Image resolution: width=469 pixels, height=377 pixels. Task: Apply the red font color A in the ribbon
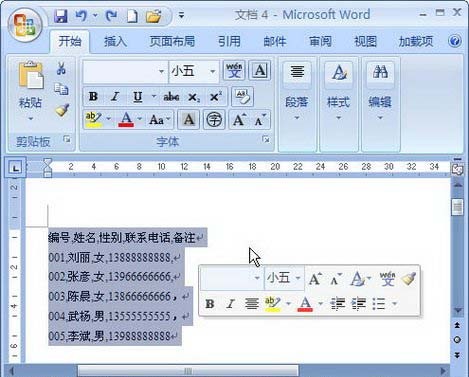[x=126, y=119]
